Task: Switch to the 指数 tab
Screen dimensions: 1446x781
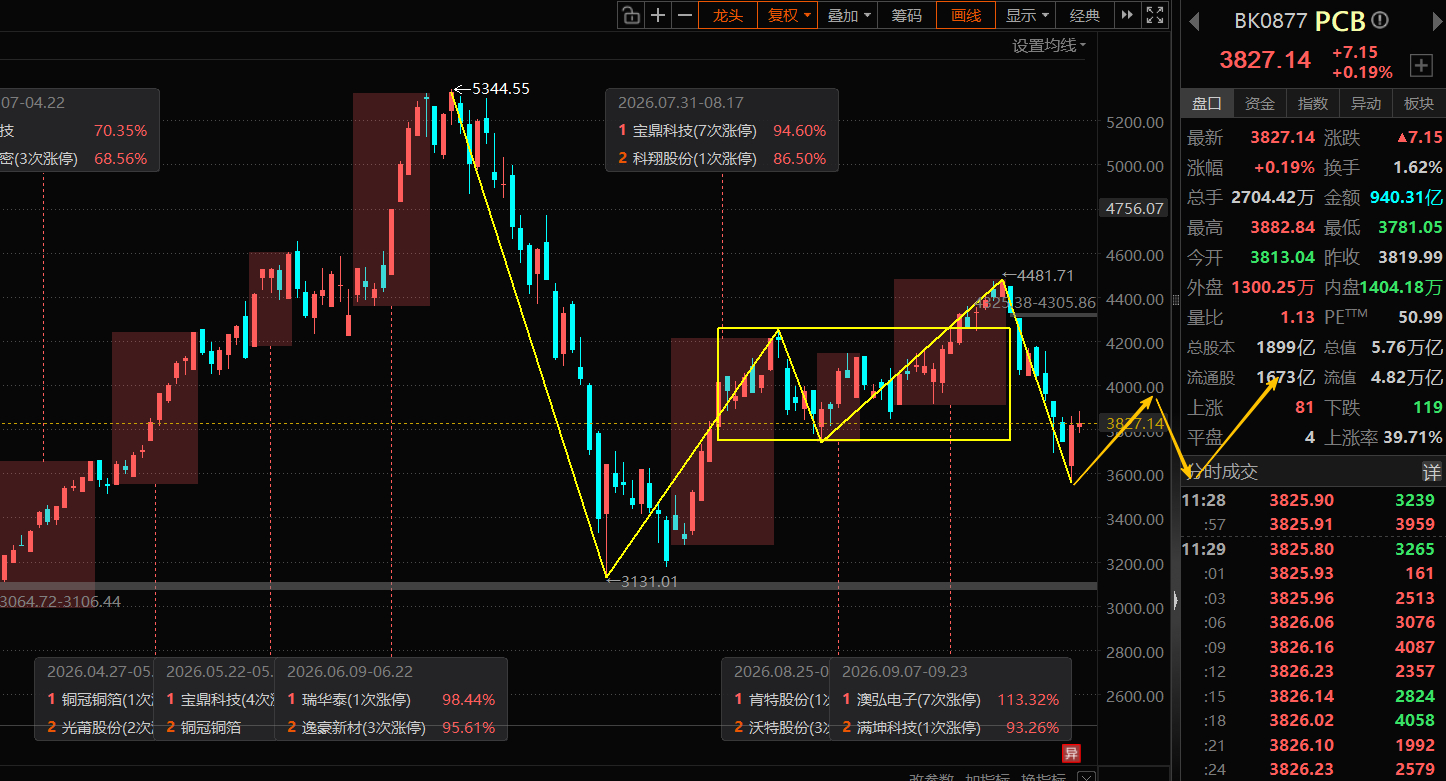Action: click(x=1313, y=103)
